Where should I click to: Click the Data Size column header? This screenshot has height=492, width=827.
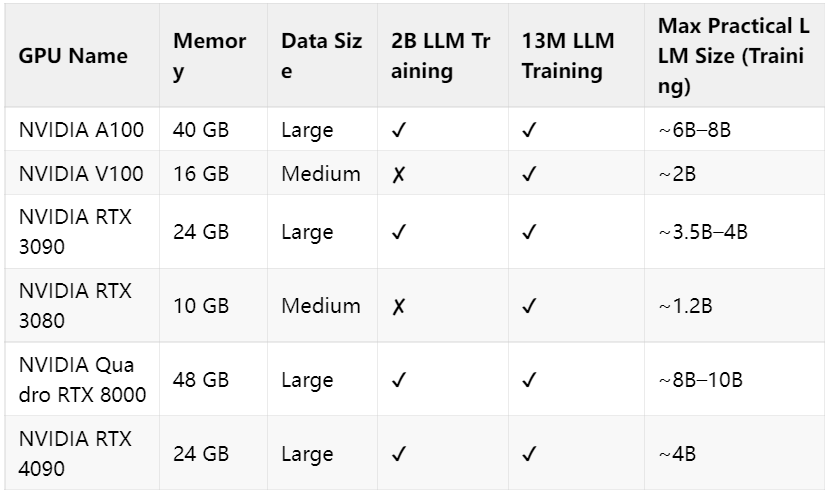321,56
